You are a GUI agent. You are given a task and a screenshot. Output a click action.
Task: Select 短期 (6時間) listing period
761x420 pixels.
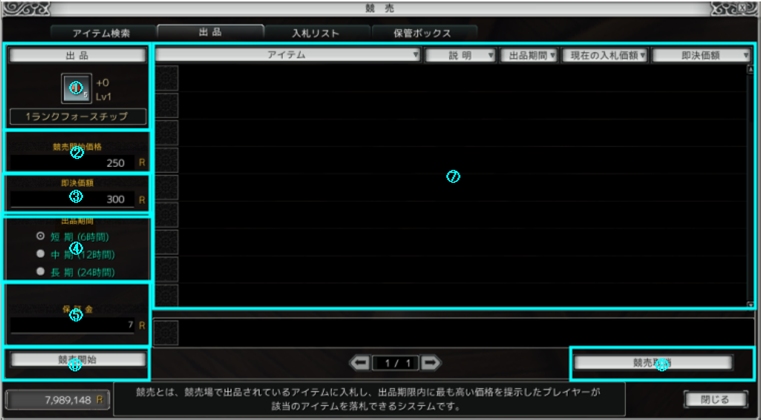(x=41, y=236)
